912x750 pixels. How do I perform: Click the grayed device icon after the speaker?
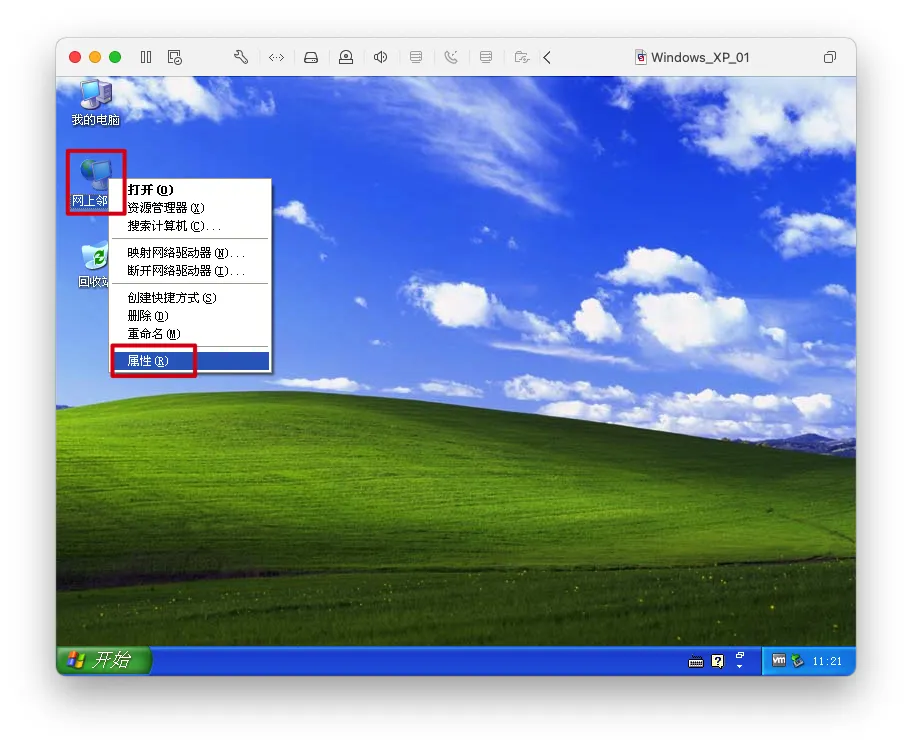[x=416, y=57]
